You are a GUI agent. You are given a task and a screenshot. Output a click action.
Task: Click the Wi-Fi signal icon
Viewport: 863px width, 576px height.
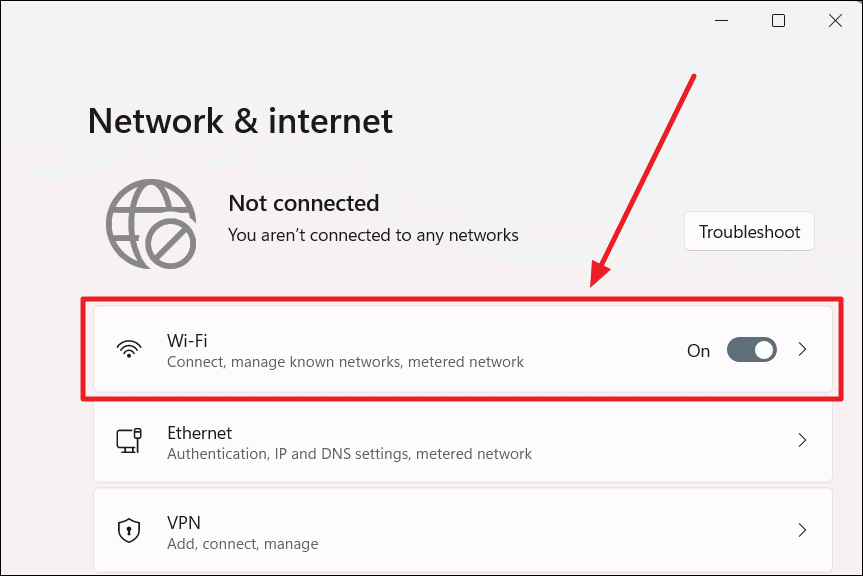[x=130, y=348]
